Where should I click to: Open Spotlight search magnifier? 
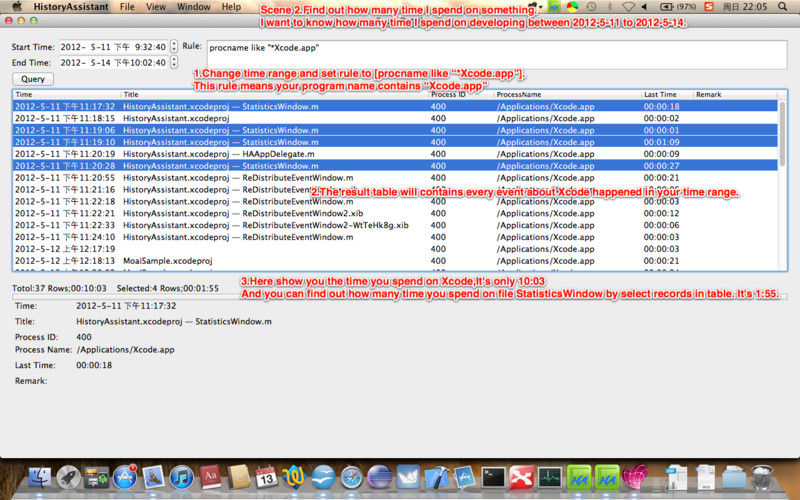click(x=783, y=7)
